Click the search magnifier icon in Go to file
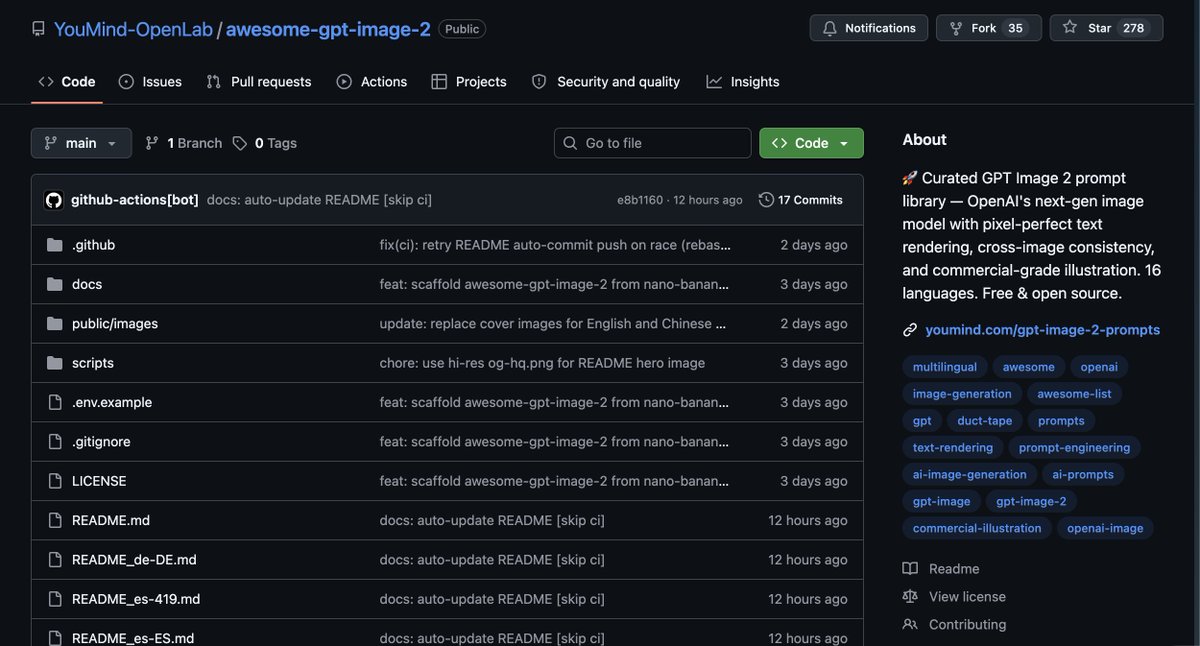The width and height of the screenshot is (1200, 646). [571, 143]
